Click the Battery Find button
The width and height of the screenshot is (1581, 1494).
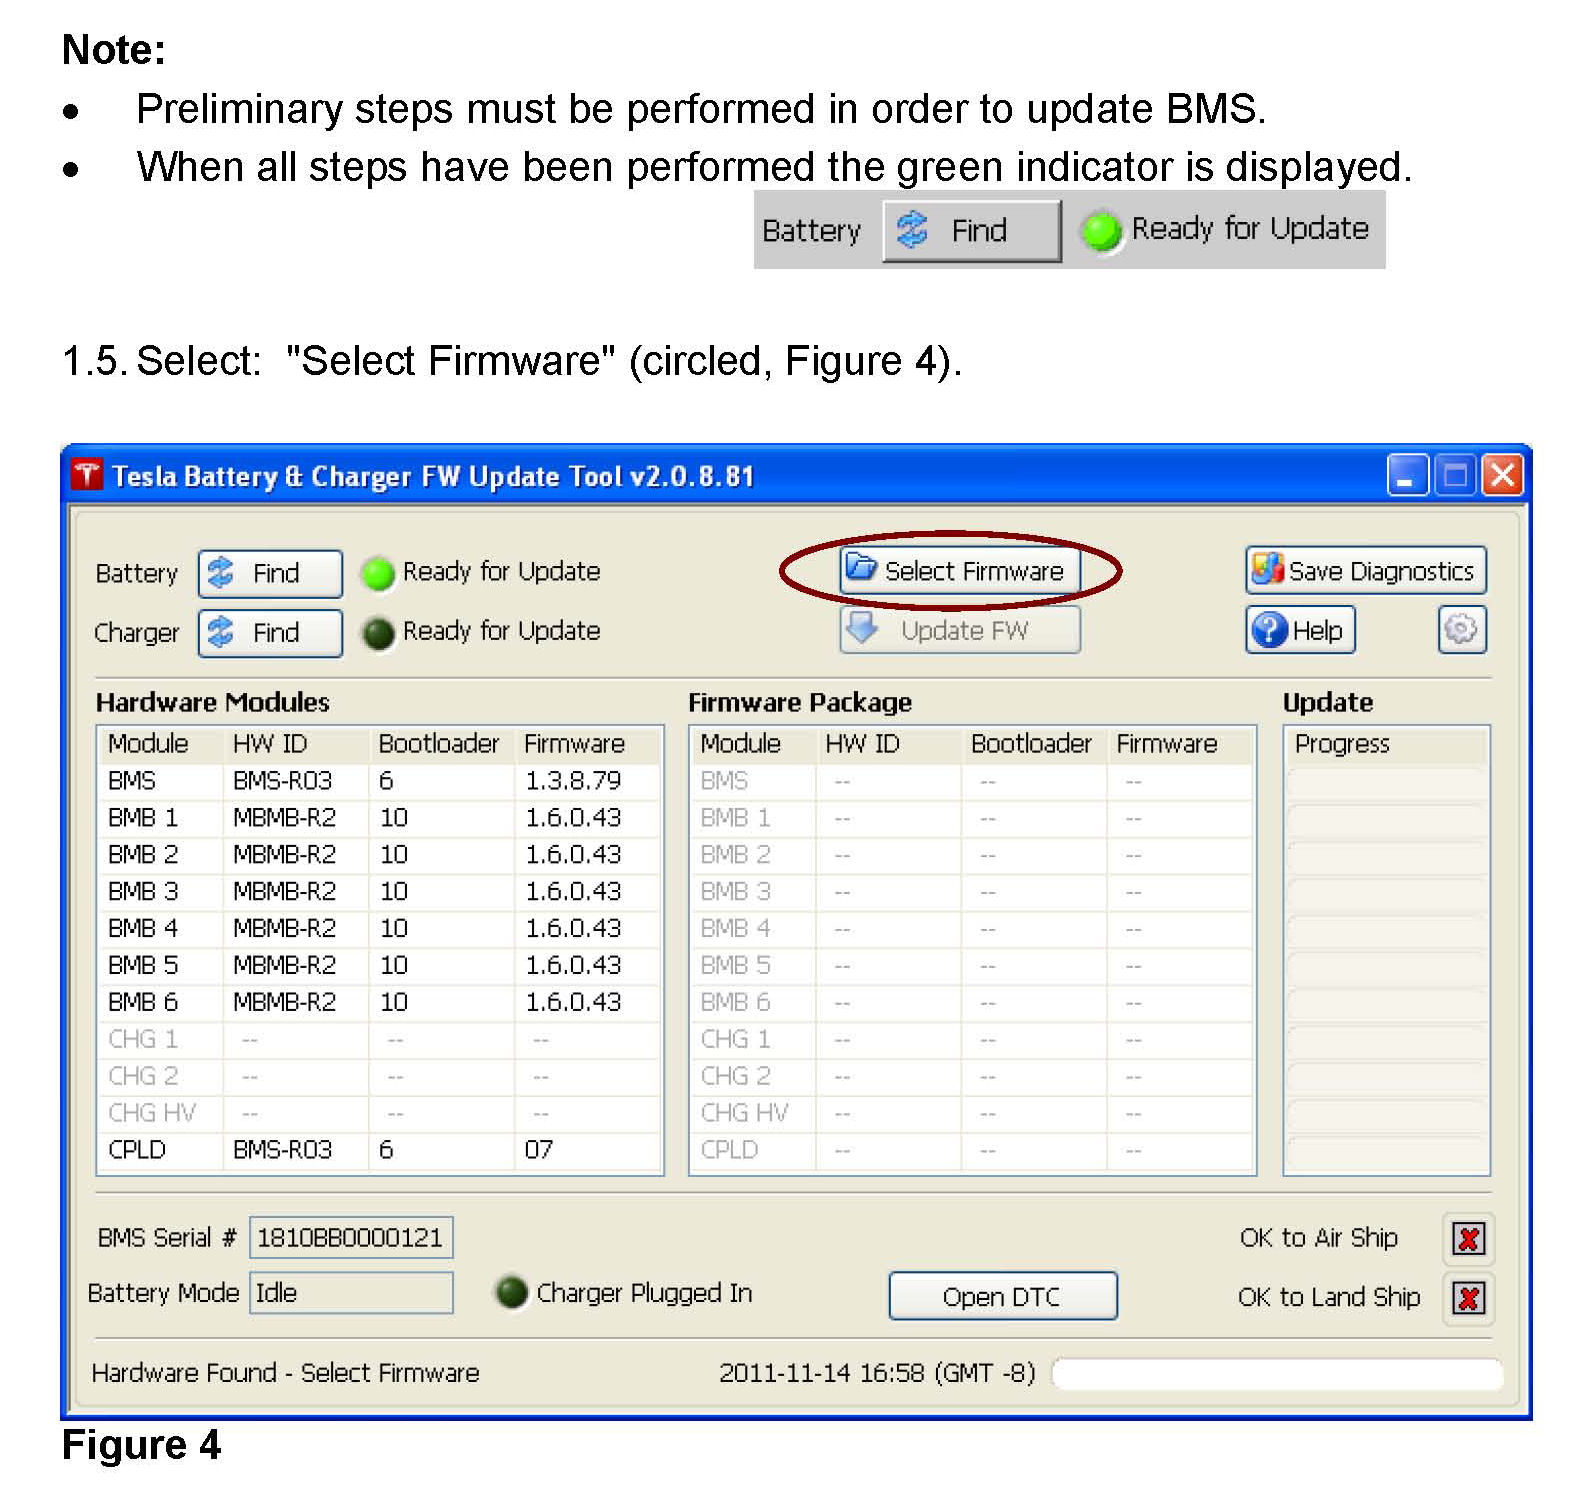click(x=270, y=573)
